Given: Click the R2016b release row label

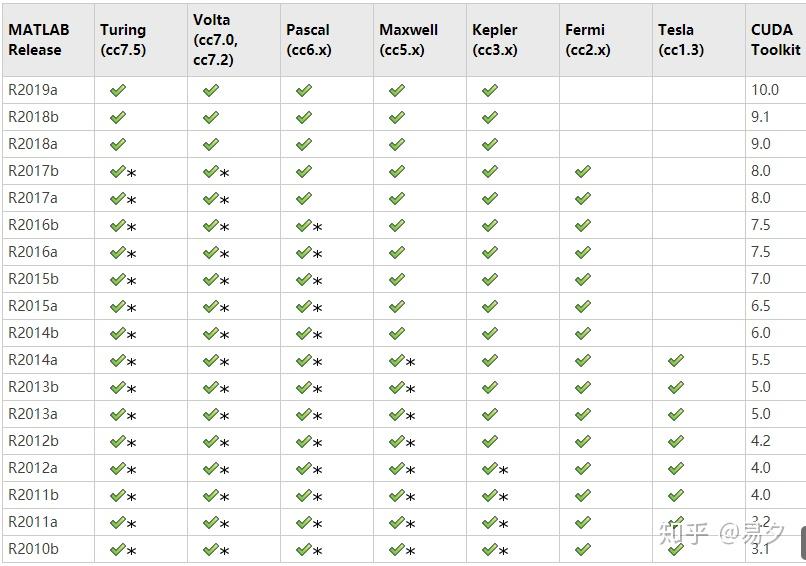Looking at the screenshot, I should (x=33, y=225).
